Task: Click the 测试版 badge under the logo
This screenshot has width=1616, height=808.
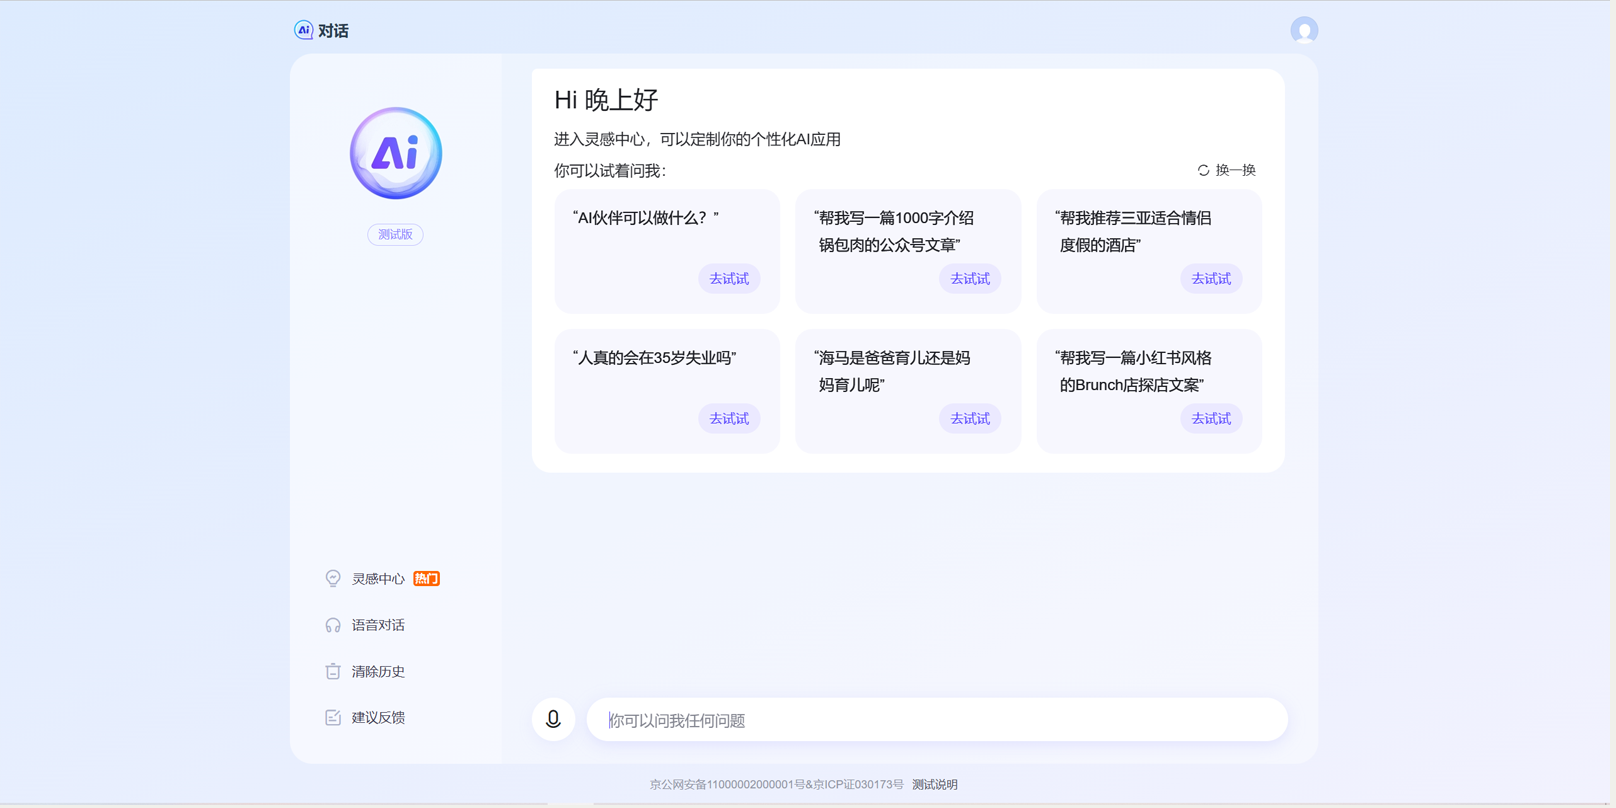Action: pos(395,235)
